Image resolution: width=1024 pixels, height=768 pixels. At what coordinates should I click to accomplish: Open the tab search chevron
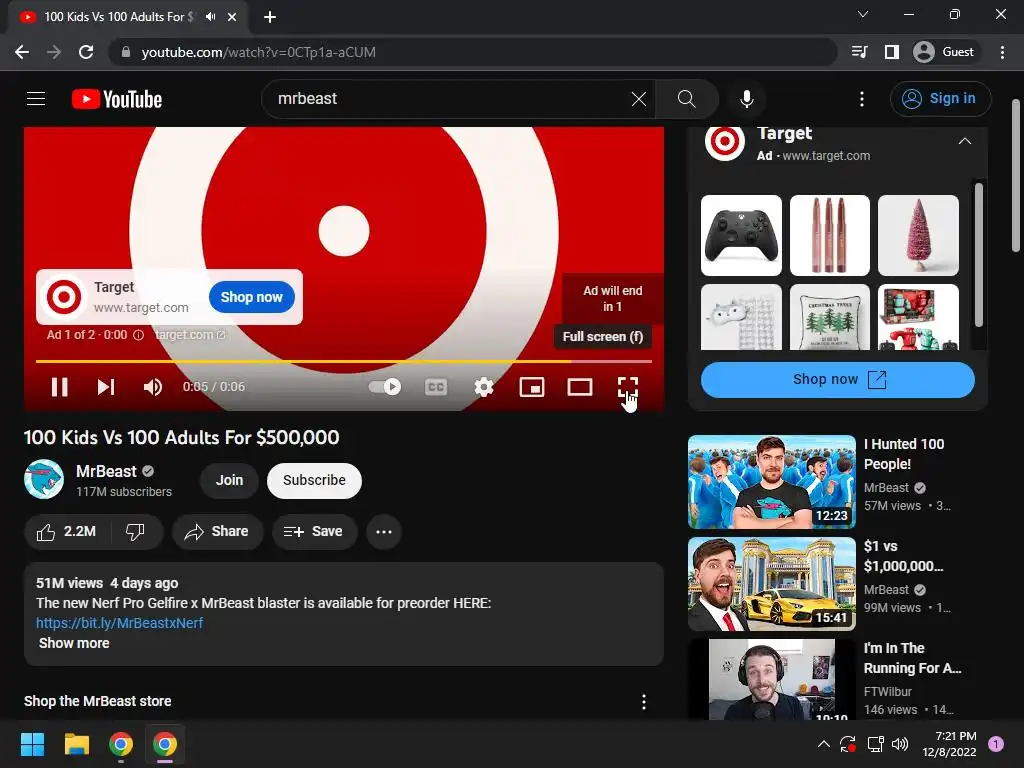(863, 14)
